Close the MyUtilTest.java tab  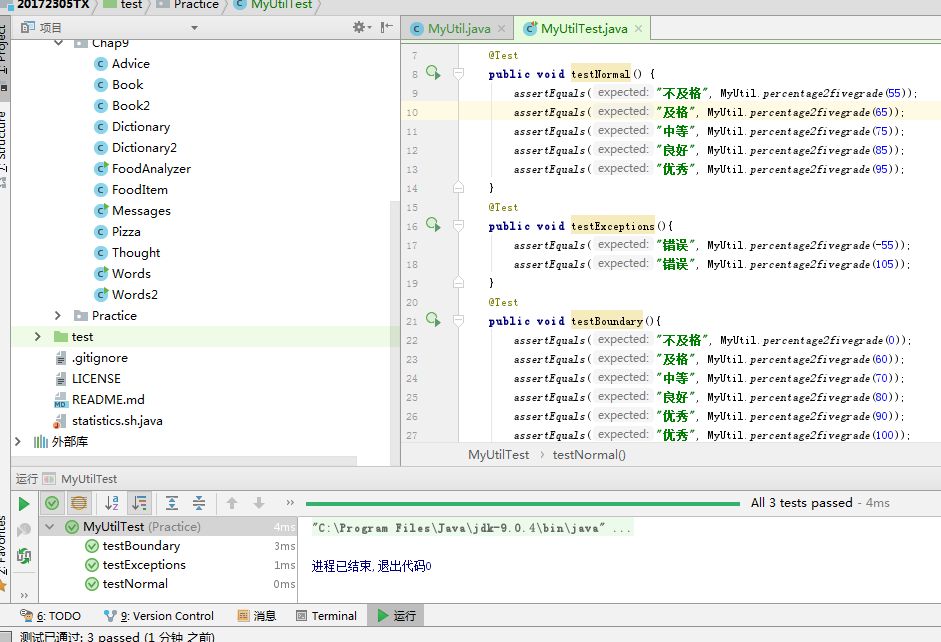(638, 28)
